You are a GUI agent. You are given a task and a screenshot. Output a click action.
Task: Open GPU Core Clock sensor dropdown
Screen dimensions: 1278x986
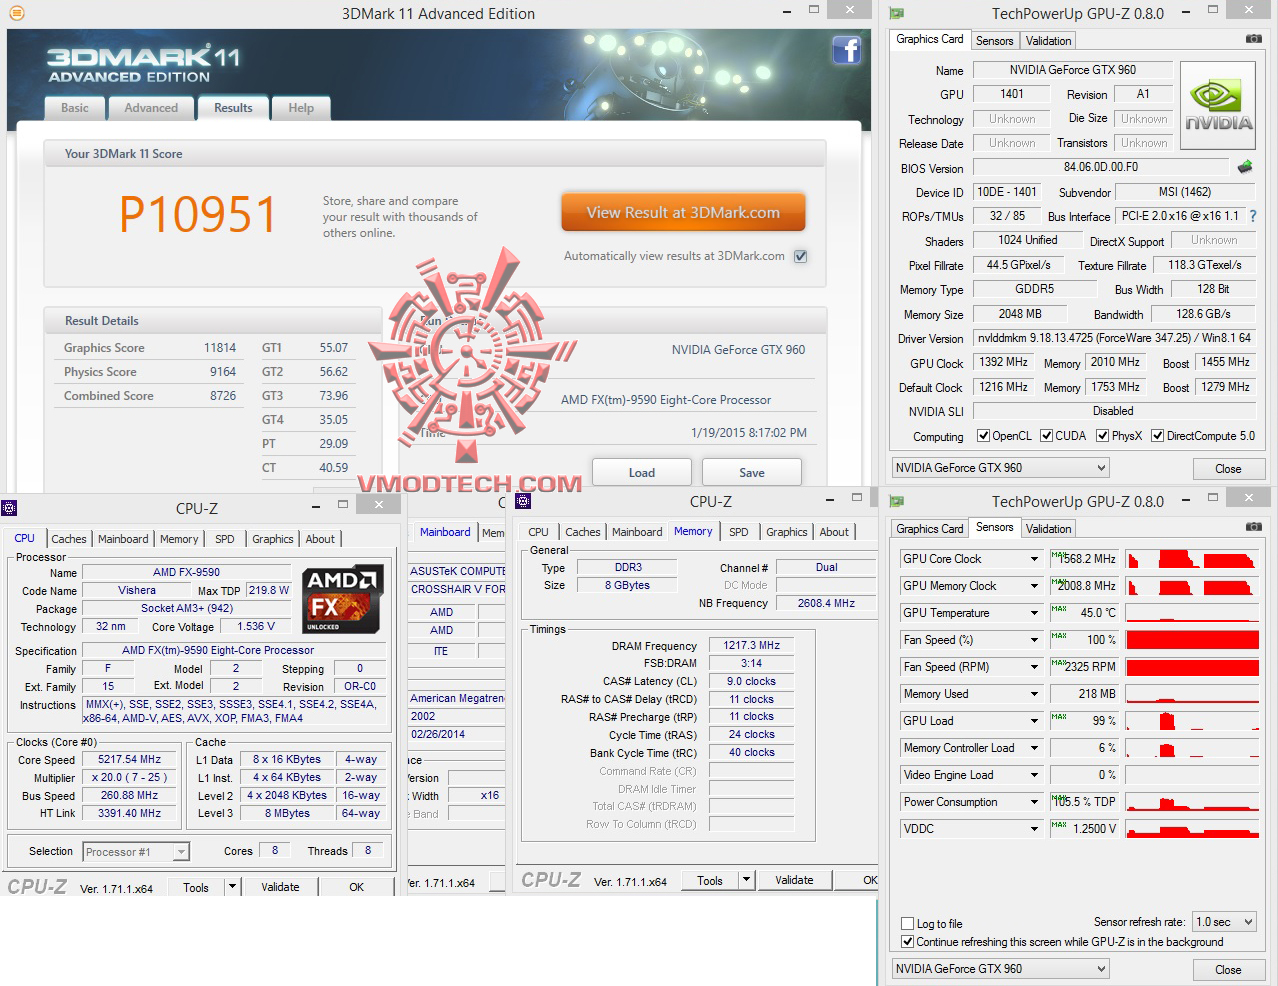coord(1035,559)
